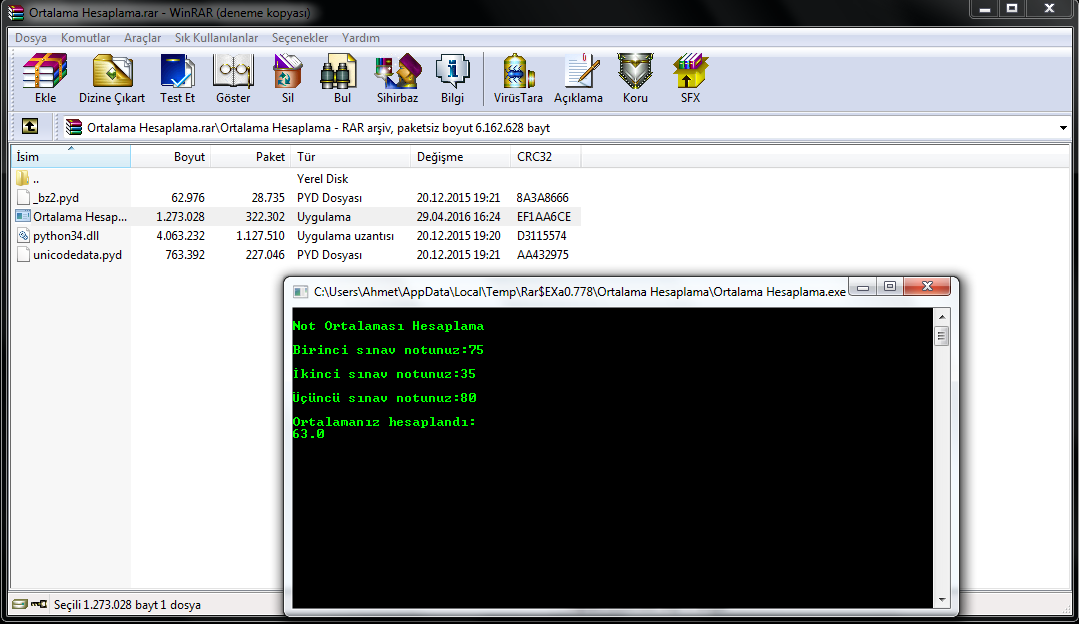Minimize the console window
The image size is (1079, 624).
click(863, 287)
